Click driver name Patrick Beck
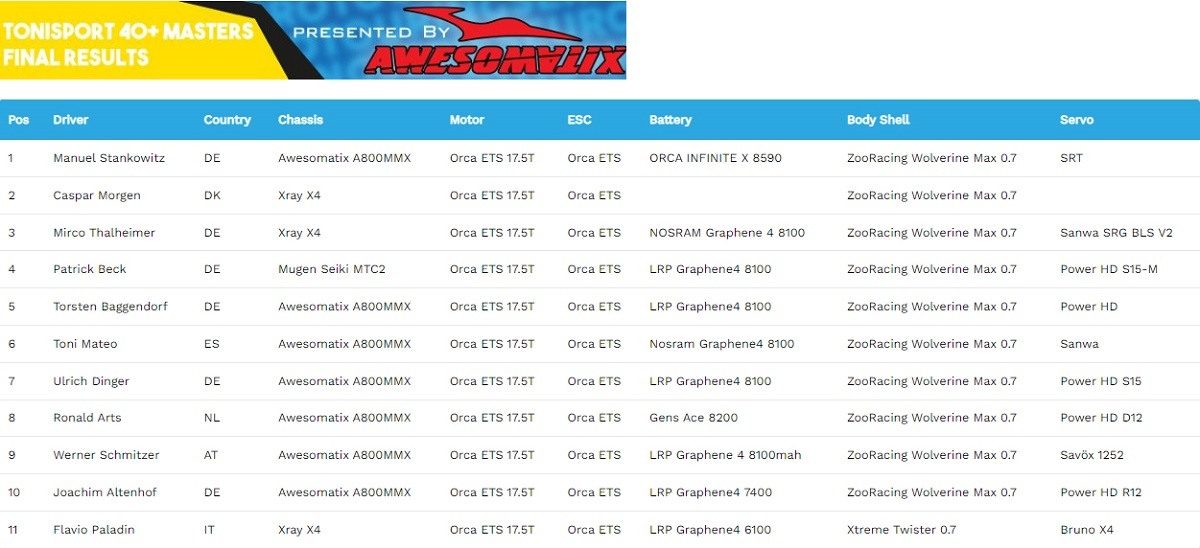The width and height of the screenshot is (1200, 548). [x=90, y=269]
